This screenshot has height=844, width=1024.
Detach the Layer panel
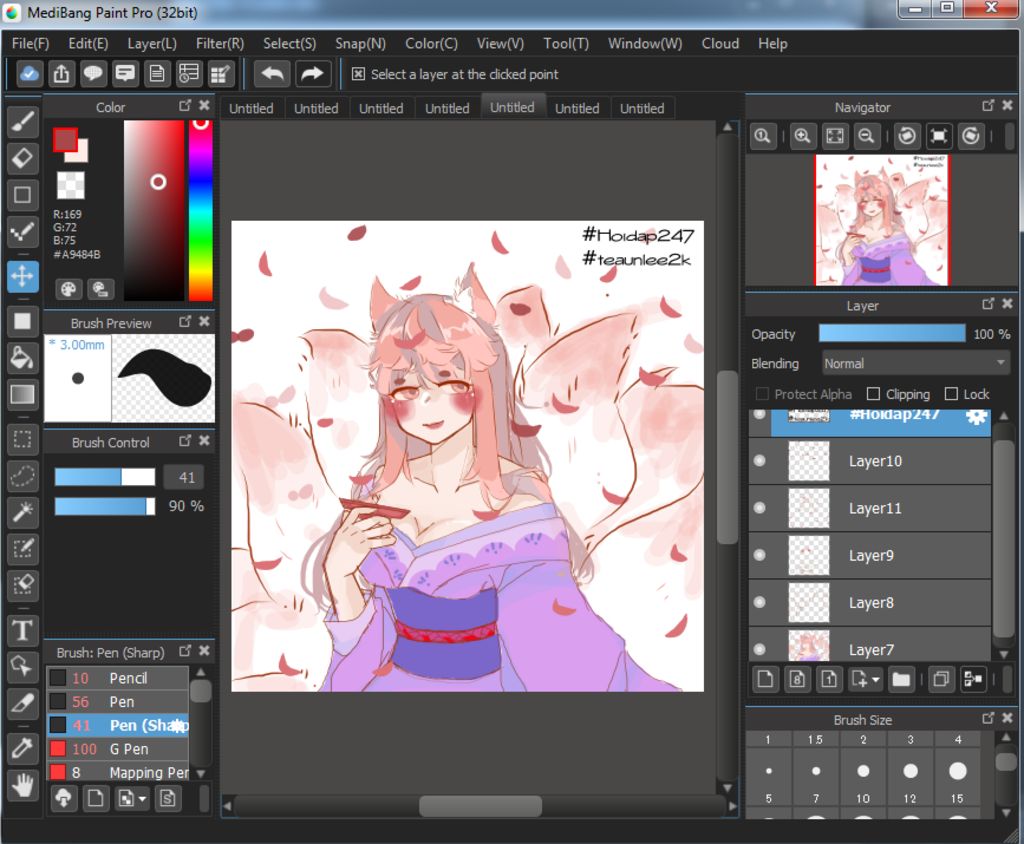pos(988,304)
